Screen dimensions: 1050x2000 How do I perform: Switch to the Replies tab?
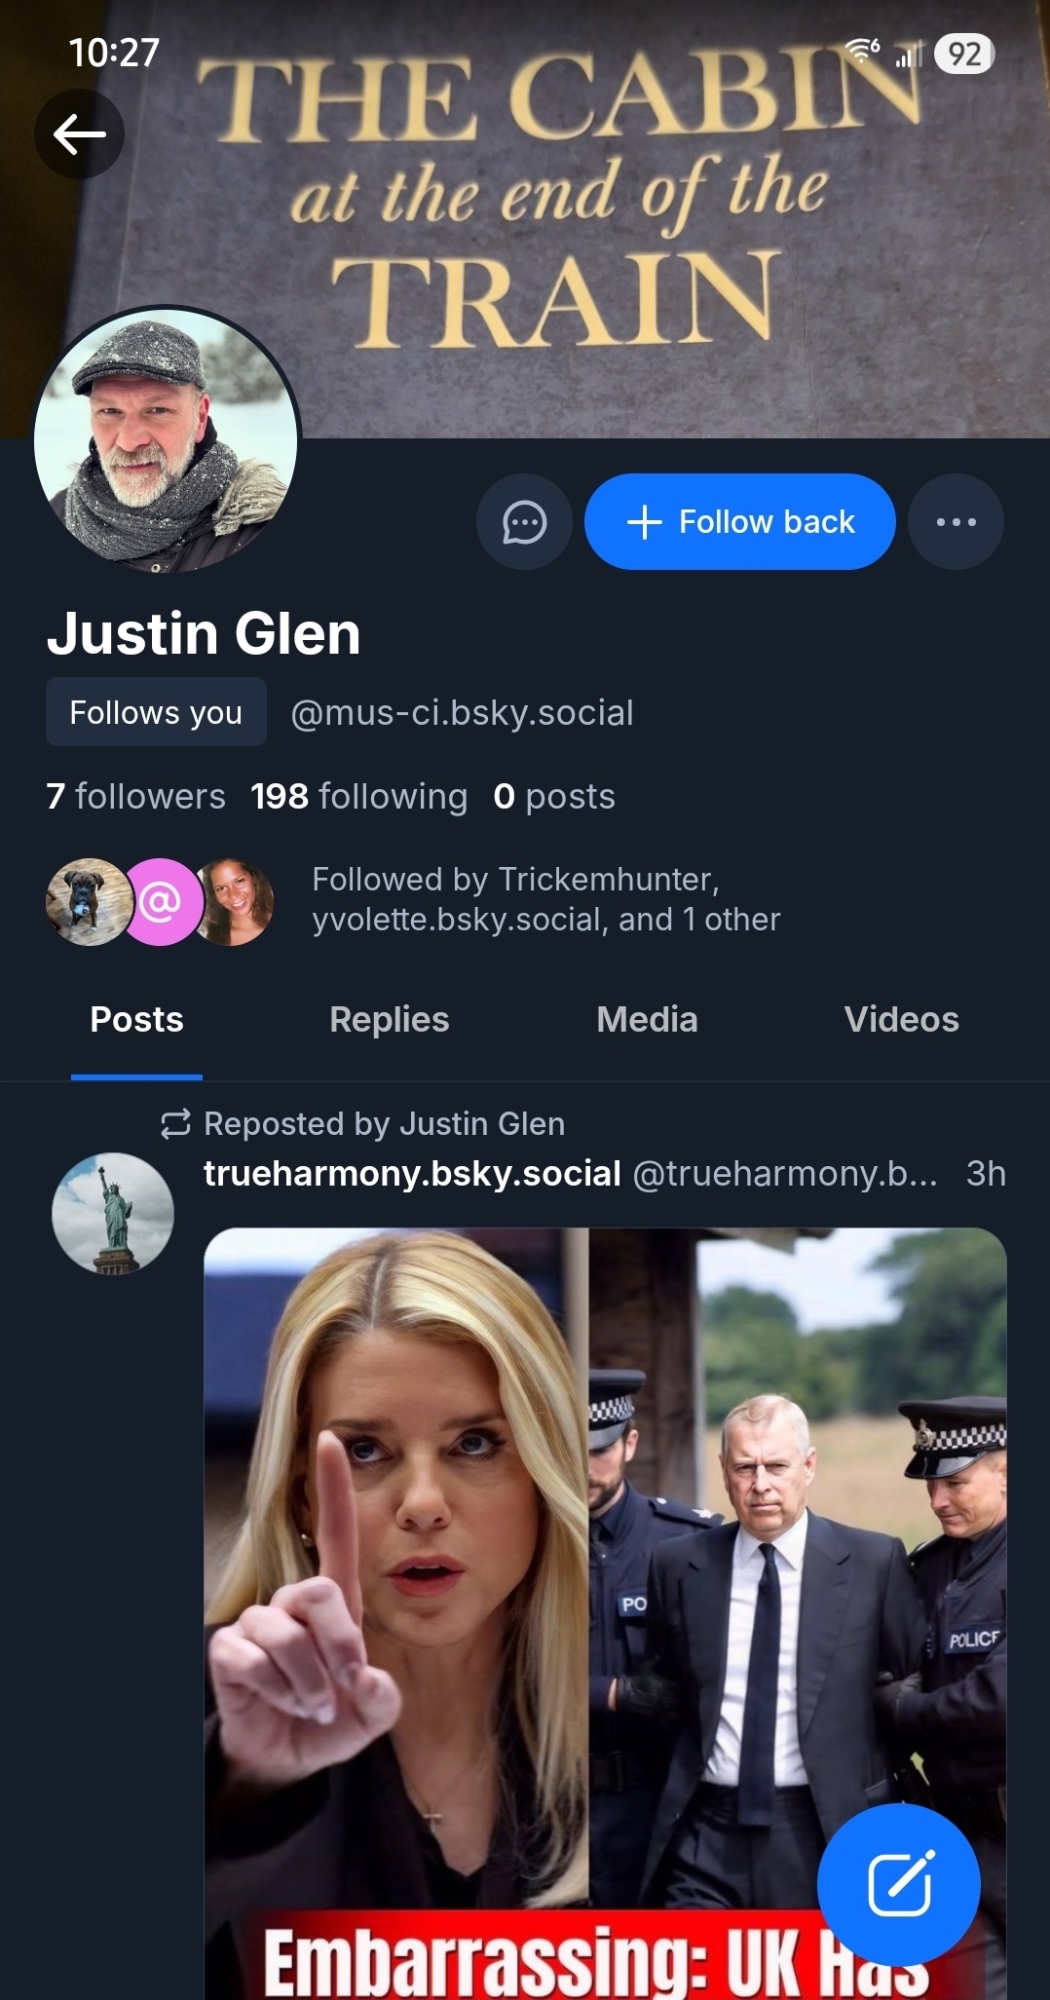click(x=389, y=1020)
